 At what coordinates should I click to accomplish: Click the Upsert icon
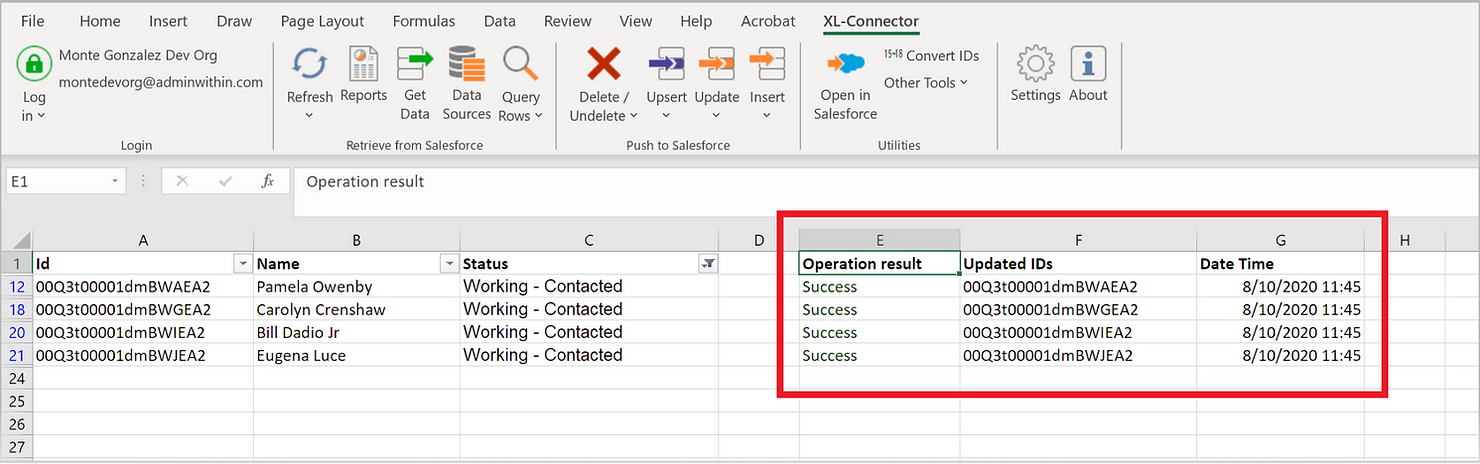point(666,66)
